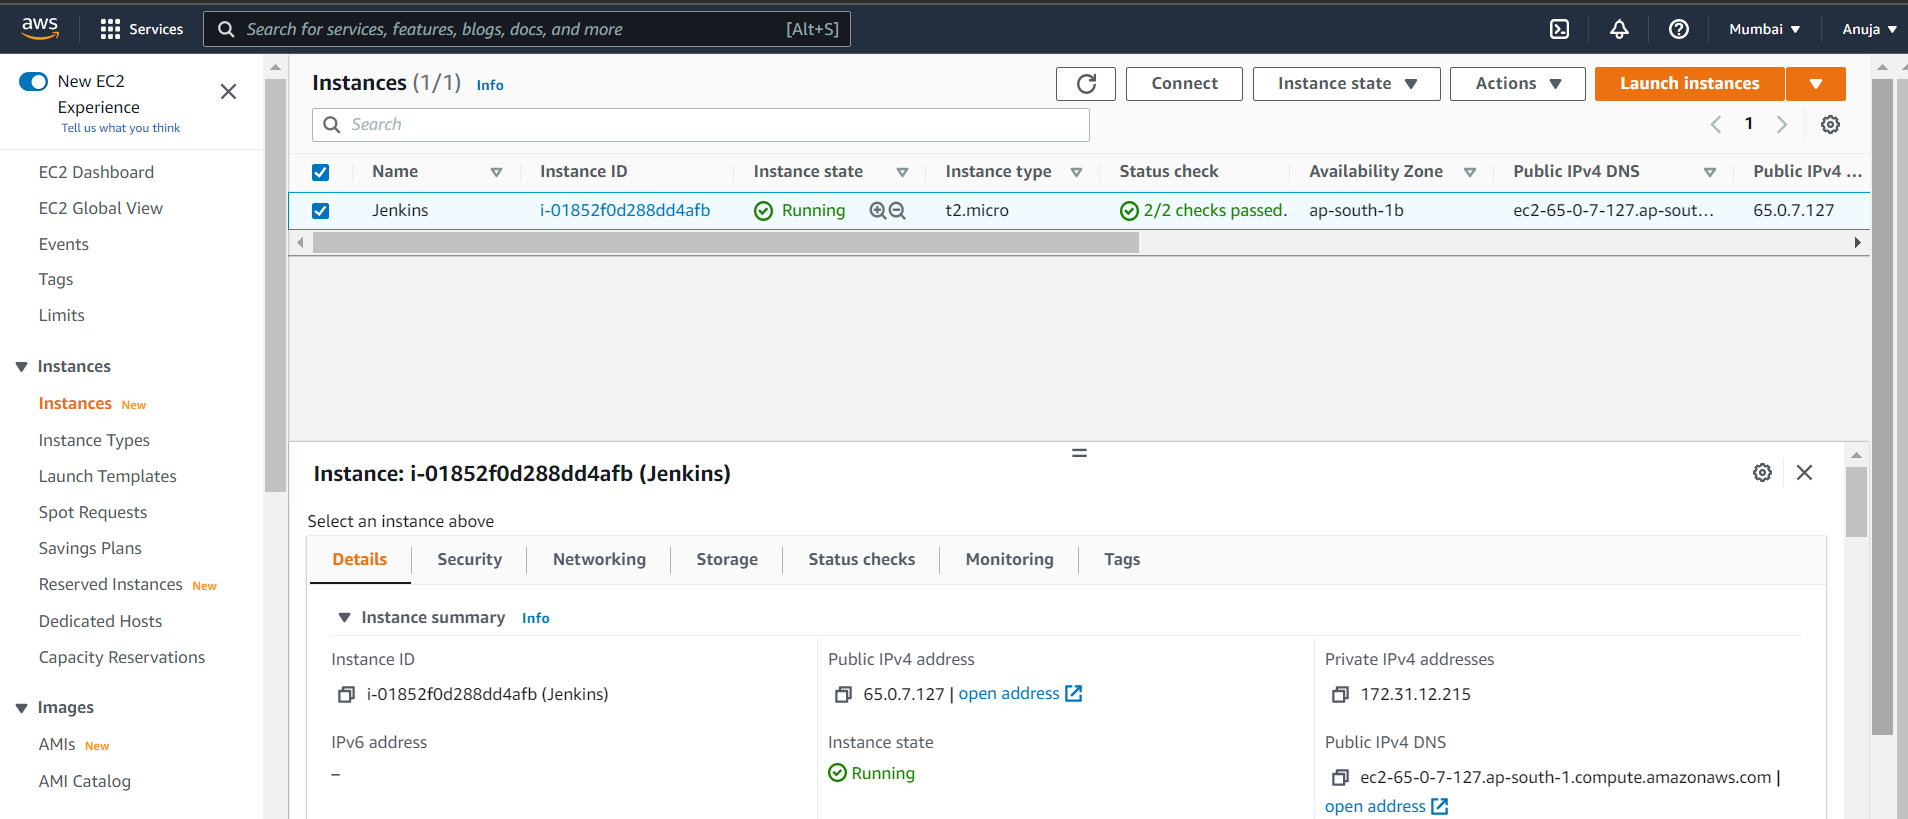This screenshot has width=1908, height=819.
Task: Switch to the Status checks tab
Action: (862, 559)
